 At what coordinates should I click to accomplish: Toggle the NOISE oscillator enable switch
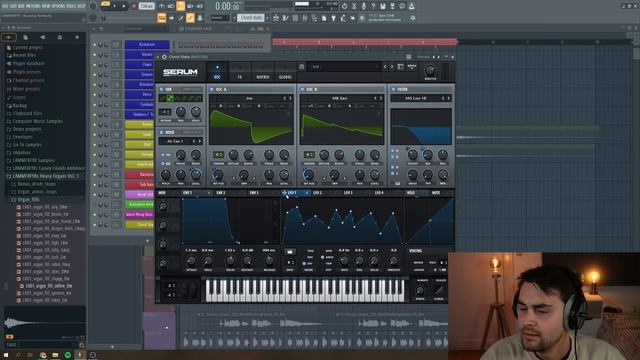(162, 132)
